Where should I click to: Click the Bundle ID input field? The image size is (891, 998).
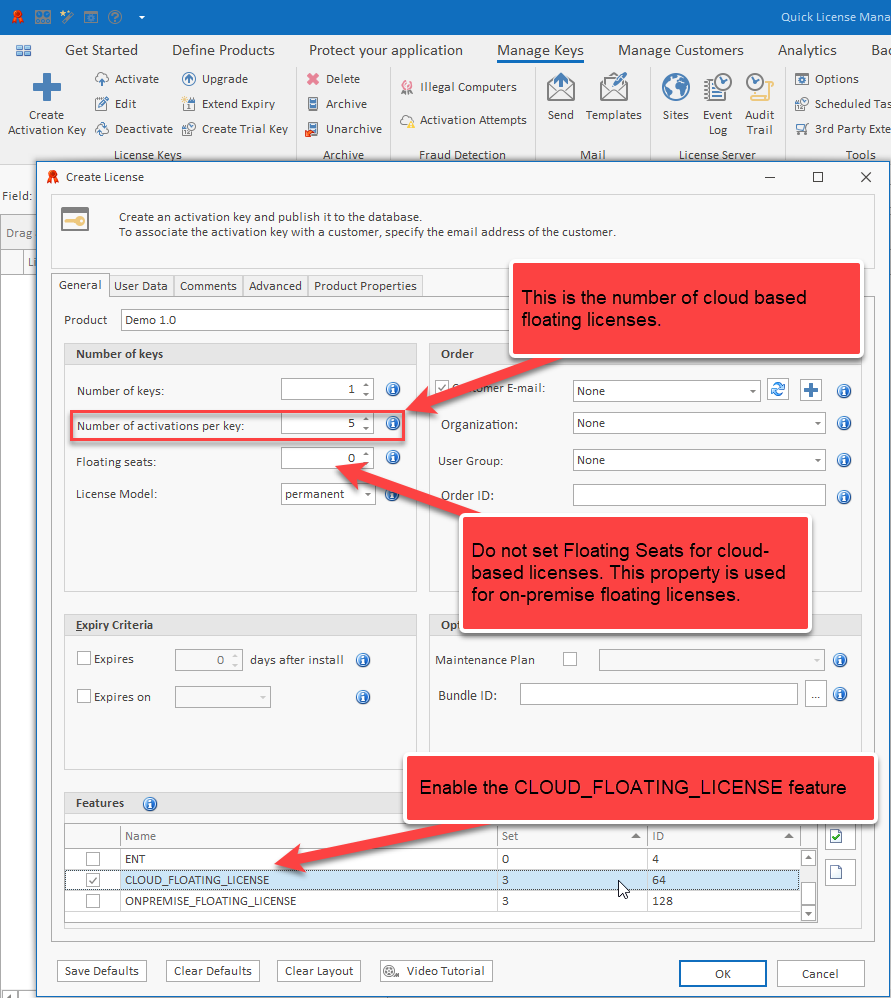[x=659, y=694]
